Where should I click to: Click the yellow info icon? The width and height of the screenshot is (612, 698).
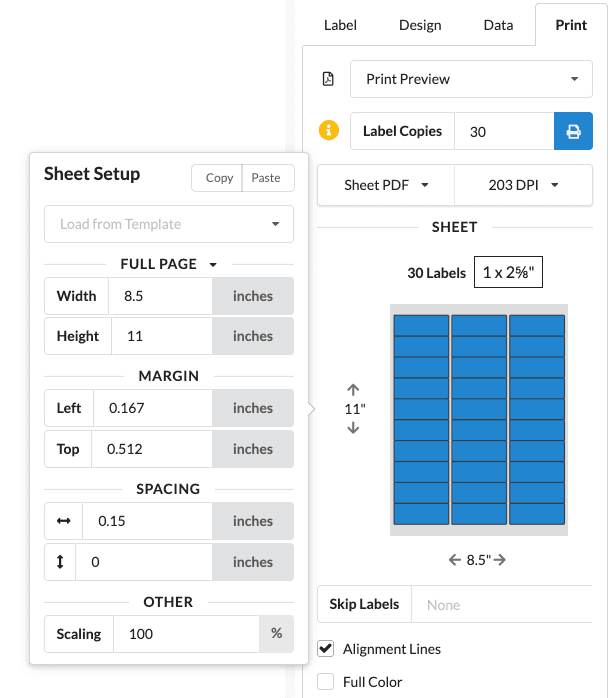[x=328, y=131]
